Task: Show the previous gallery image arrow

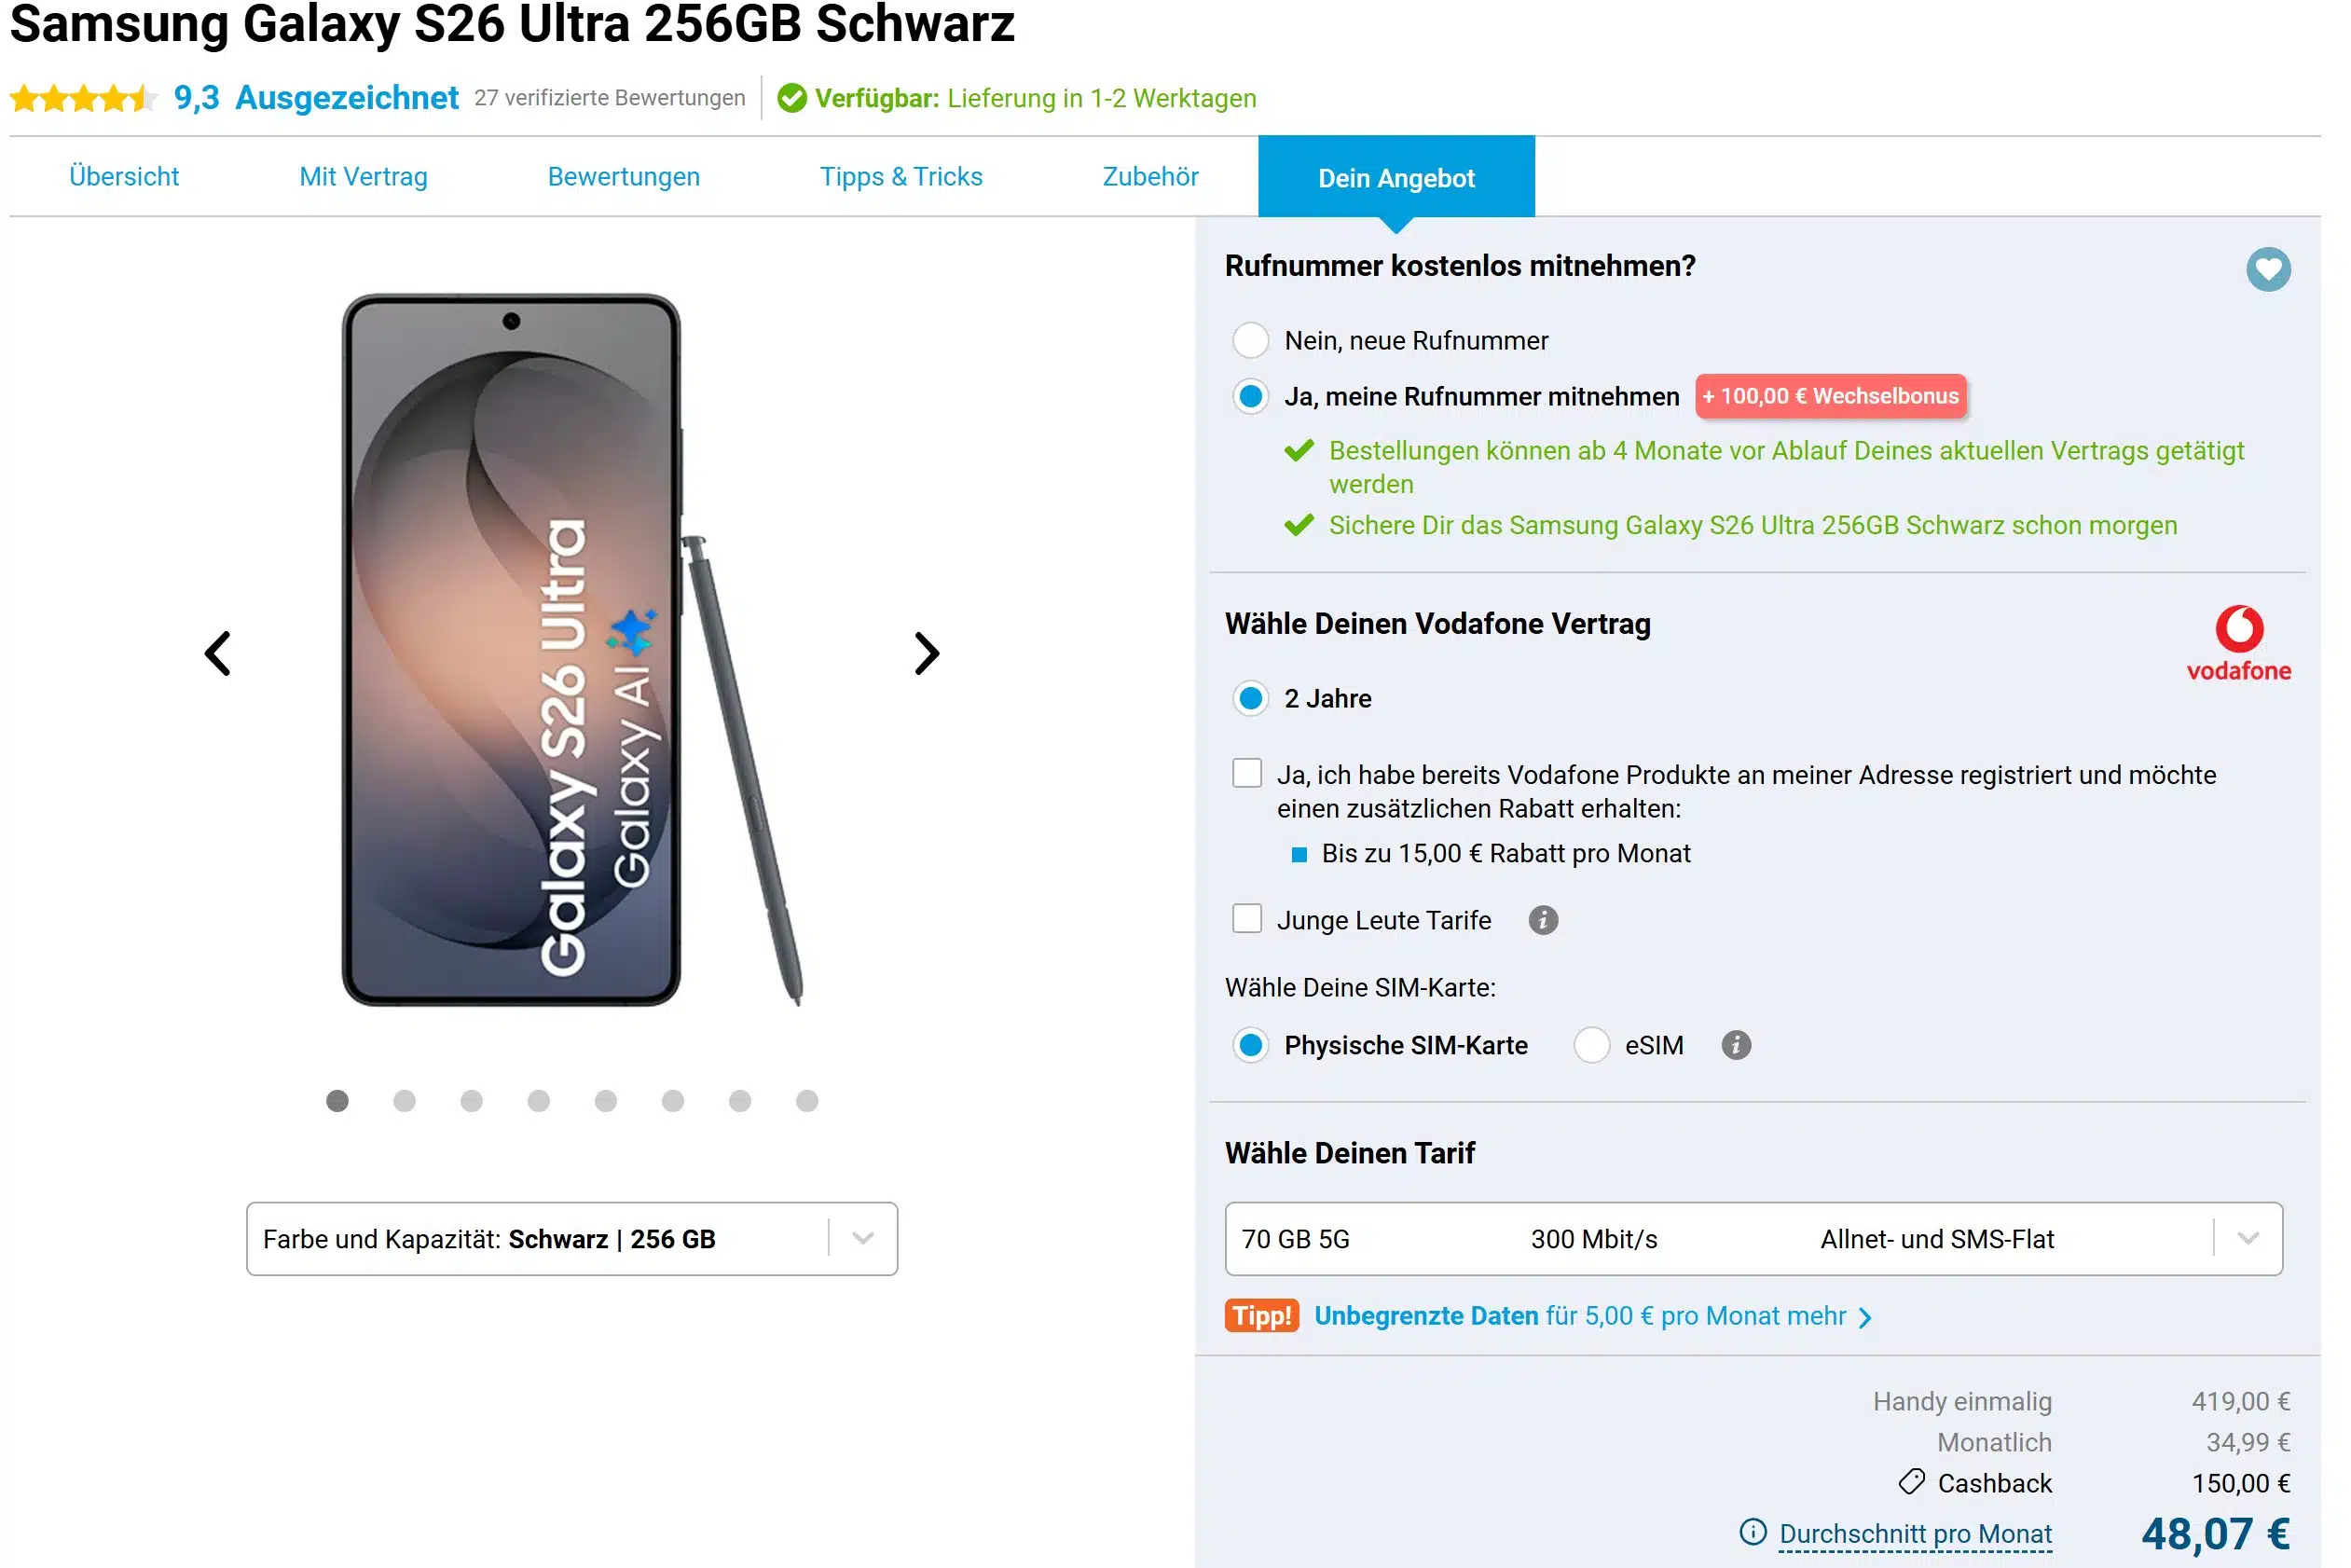Action: 216,653
